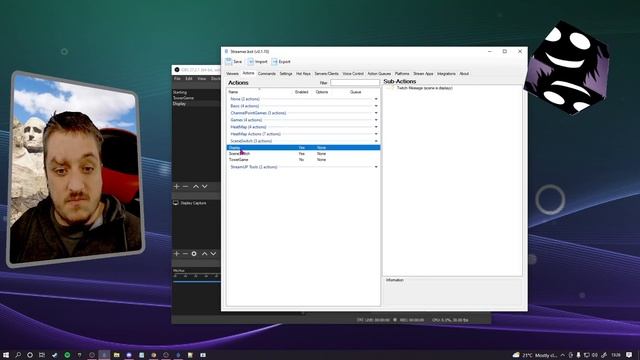Collapse the SceneSwitch (3 actions) group

tap(376, 141)
